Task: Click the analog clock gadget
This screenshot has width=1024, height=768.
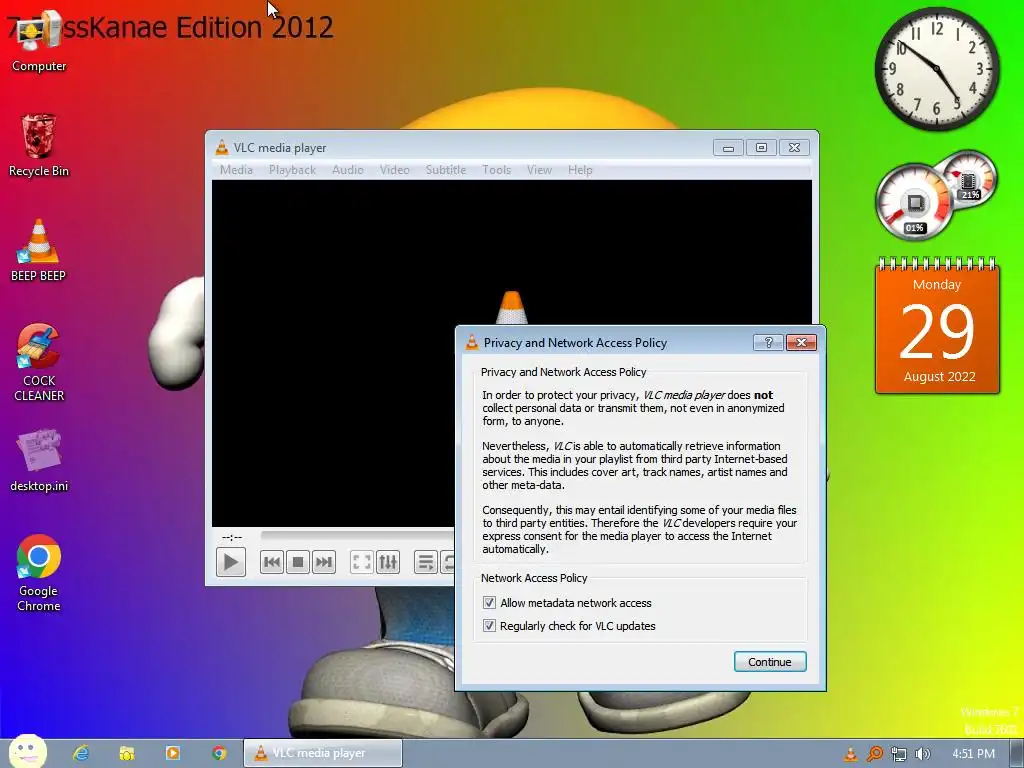Action: [x=937, y=69]
